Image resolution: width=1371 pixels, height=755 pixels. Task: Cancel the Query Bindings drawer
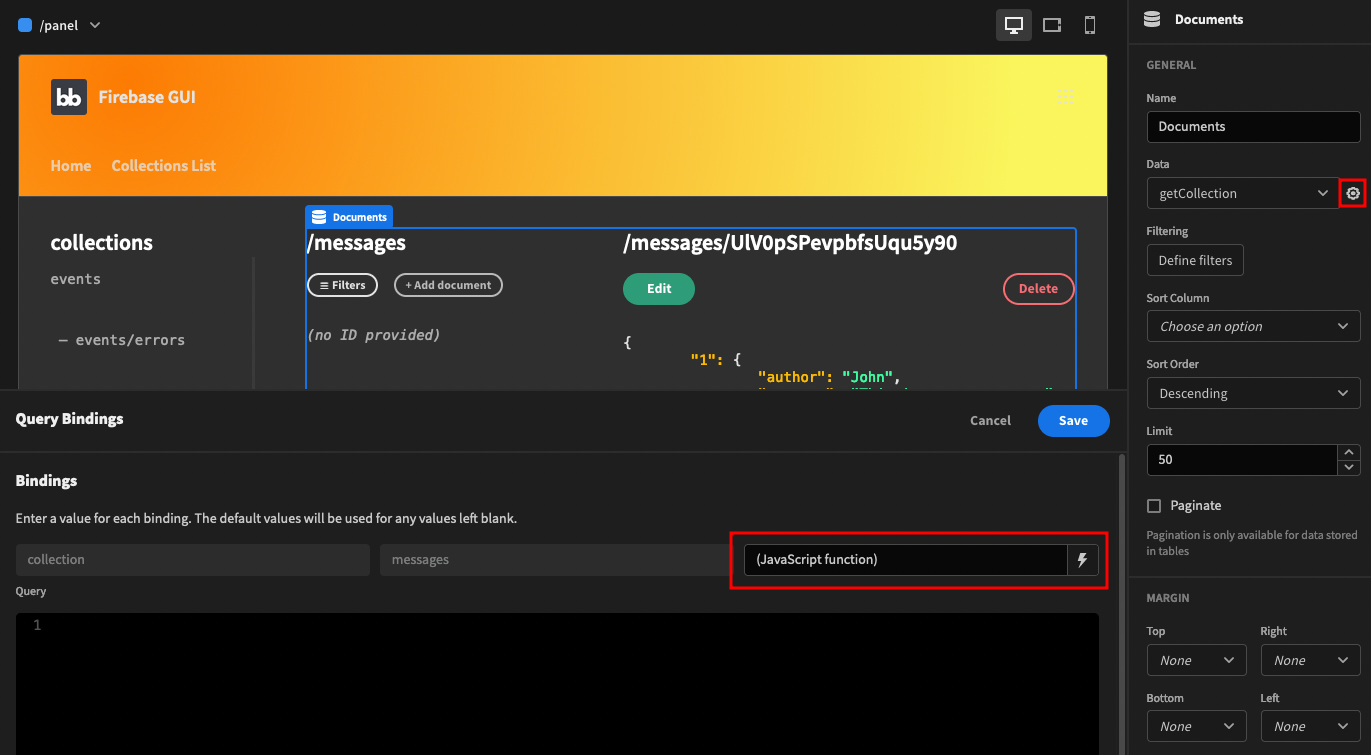click(x=990, y=421)
